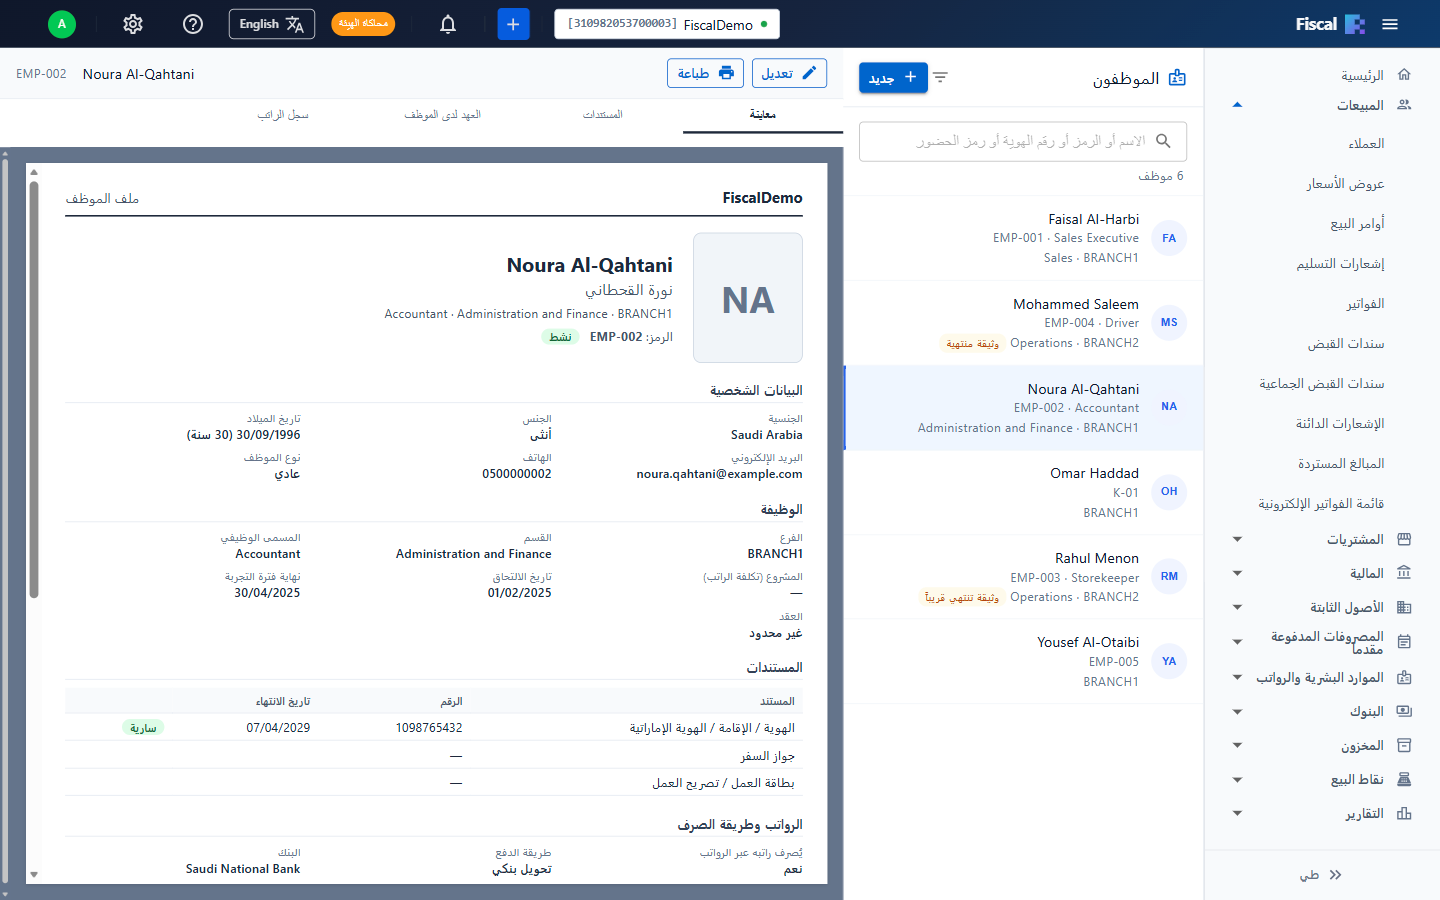This screenshot has width=1440, height=900.
Task: Select Rahul Menon in the employee list
Action: [1024, 577]
